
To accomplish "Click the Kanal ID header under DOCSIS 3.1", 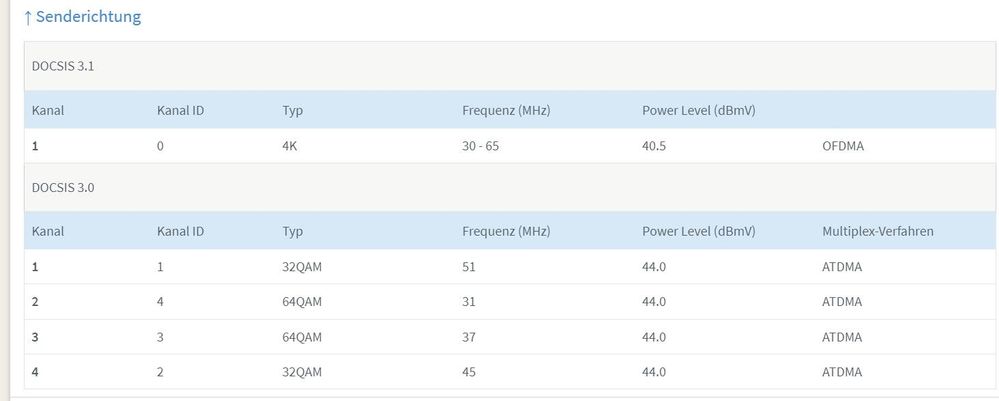I will (181, 110).
